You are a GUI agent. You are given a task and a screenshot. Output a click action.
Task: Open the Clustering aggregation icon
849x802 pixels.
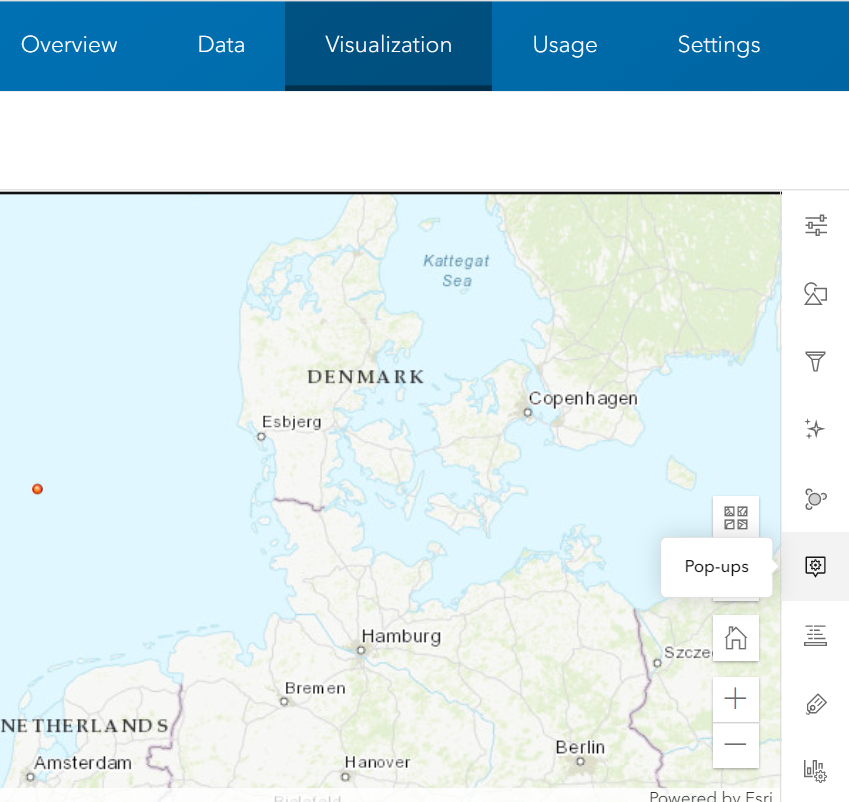point(815,498)
